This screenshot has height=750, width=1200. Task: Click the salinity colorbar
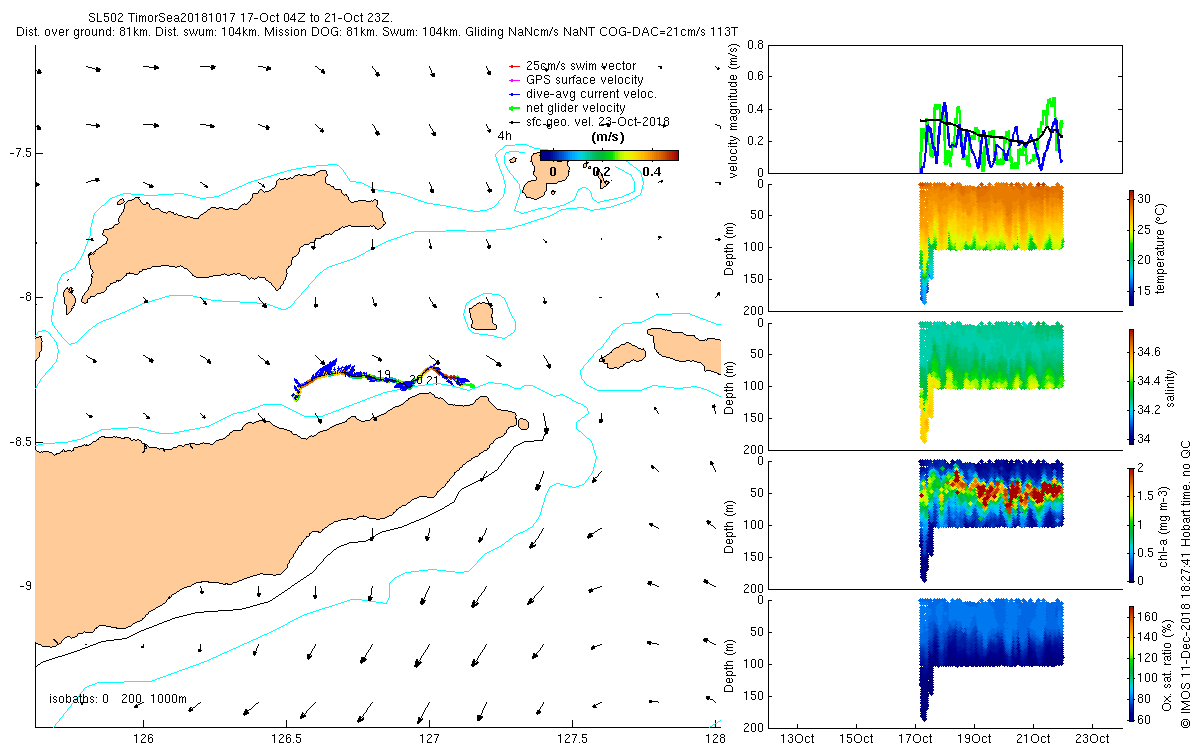pos(1133,385)
